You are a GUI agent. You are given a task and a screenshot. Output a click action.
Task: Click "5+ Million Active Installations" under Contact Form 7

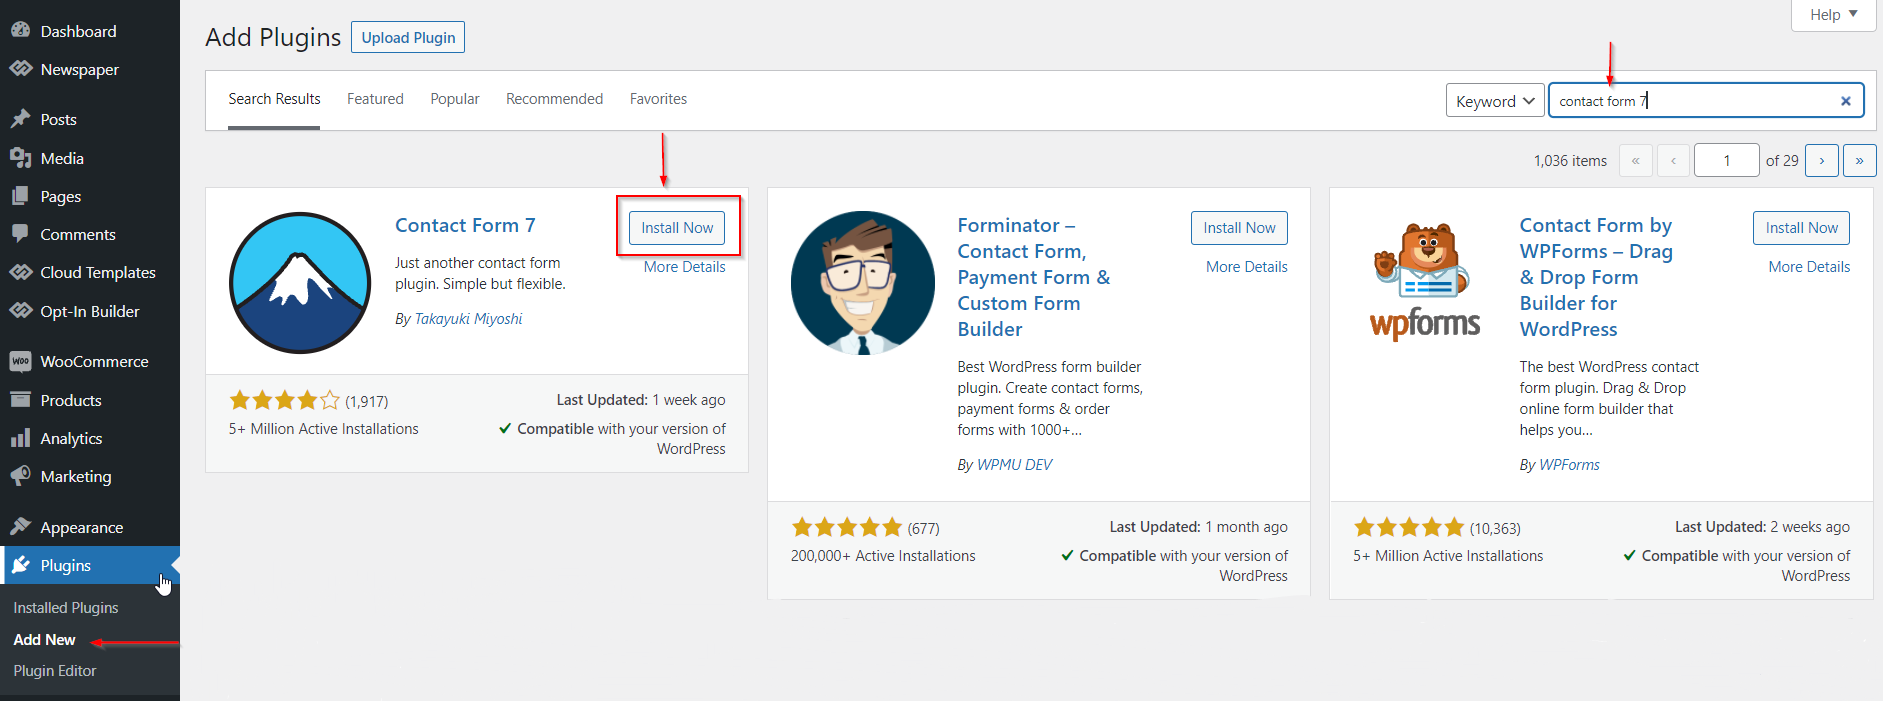(324, 429)
